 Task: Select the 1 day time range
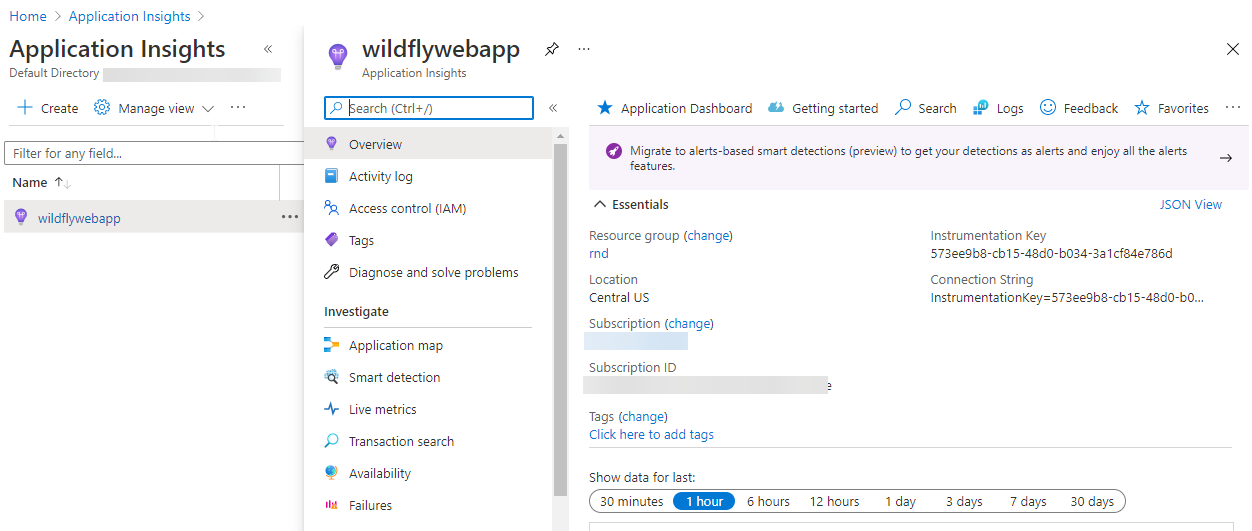tap(900, 501)
